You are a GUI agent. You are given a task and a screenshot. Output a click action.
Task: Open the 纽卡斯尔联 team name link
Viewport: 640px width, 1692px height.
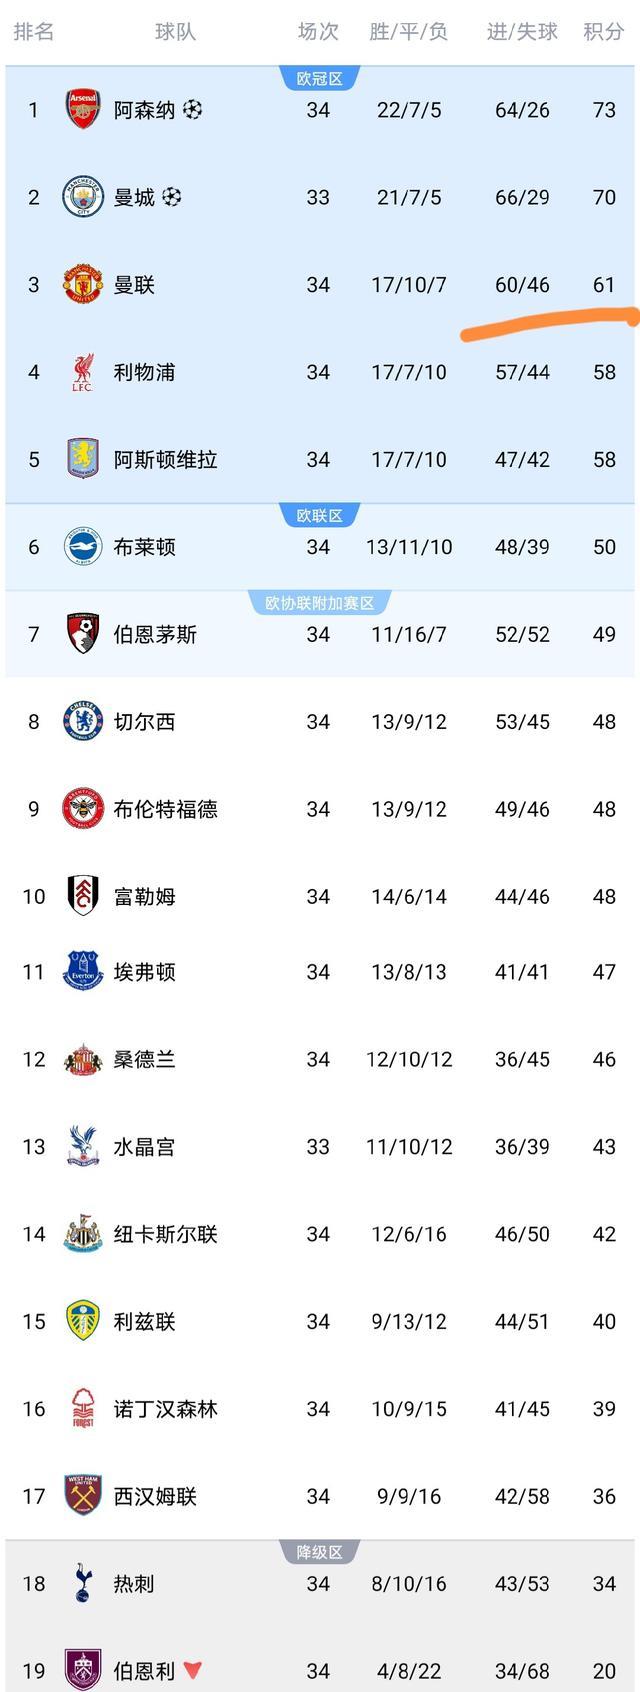[165, 1234]
